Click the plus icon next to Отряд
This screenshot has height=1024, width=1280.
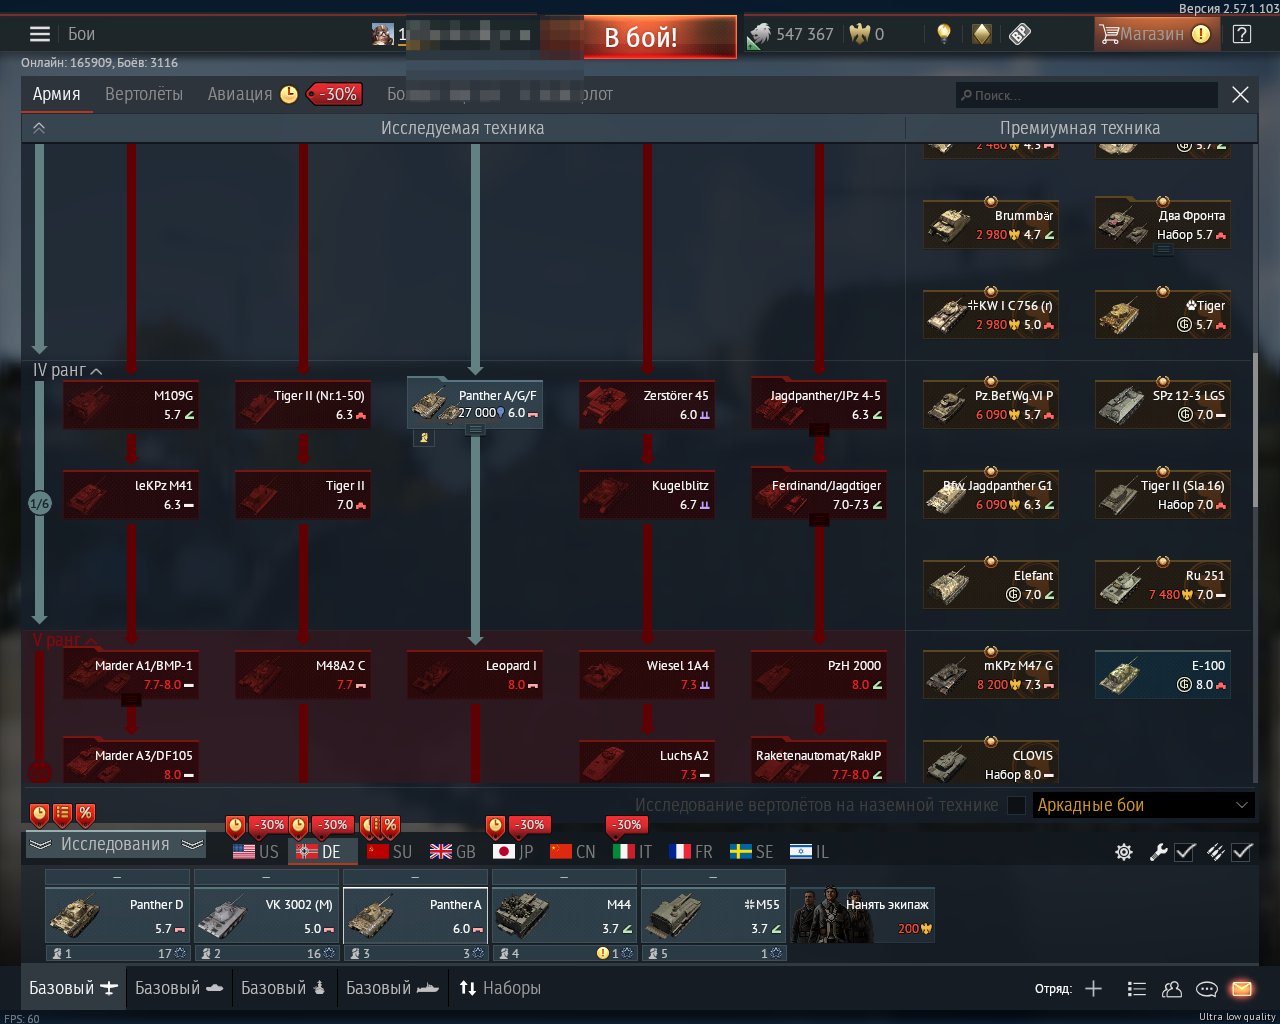click(1094, 989)
